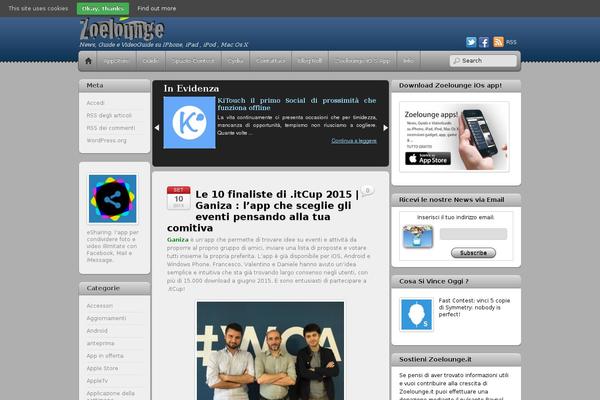Accept cookies with Okay, thanks button
This screenshot has width=600, height=400.
tap(103, 8)
